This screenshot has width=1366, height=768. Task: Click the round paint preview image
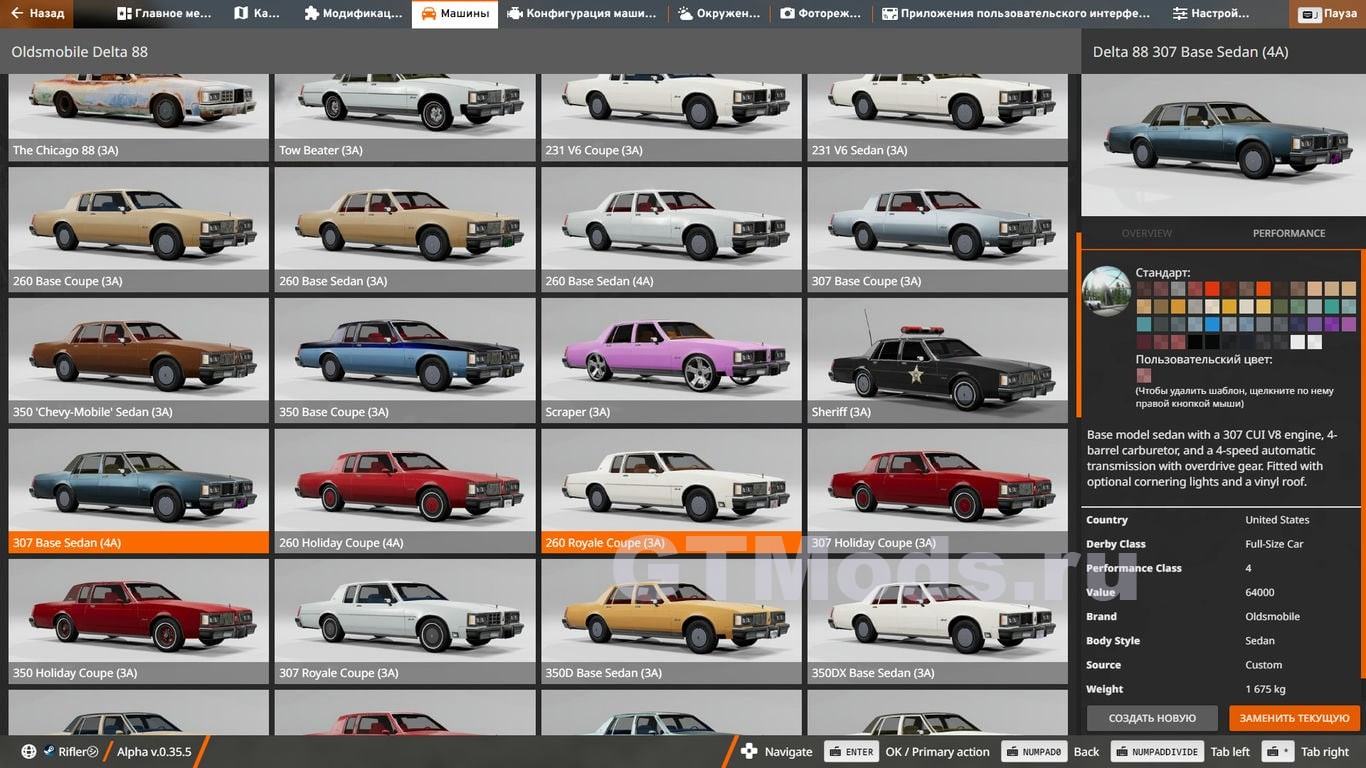tap(1107, 290)
